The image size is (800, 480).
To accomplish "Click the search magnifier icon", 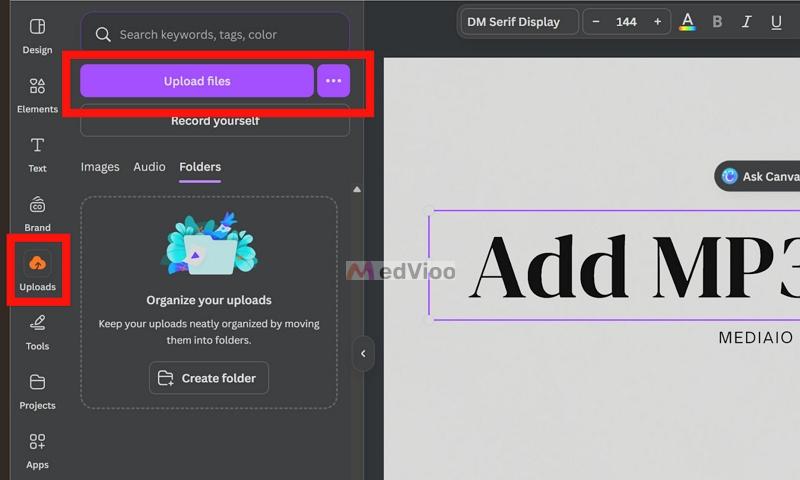I will coord(103,35).
